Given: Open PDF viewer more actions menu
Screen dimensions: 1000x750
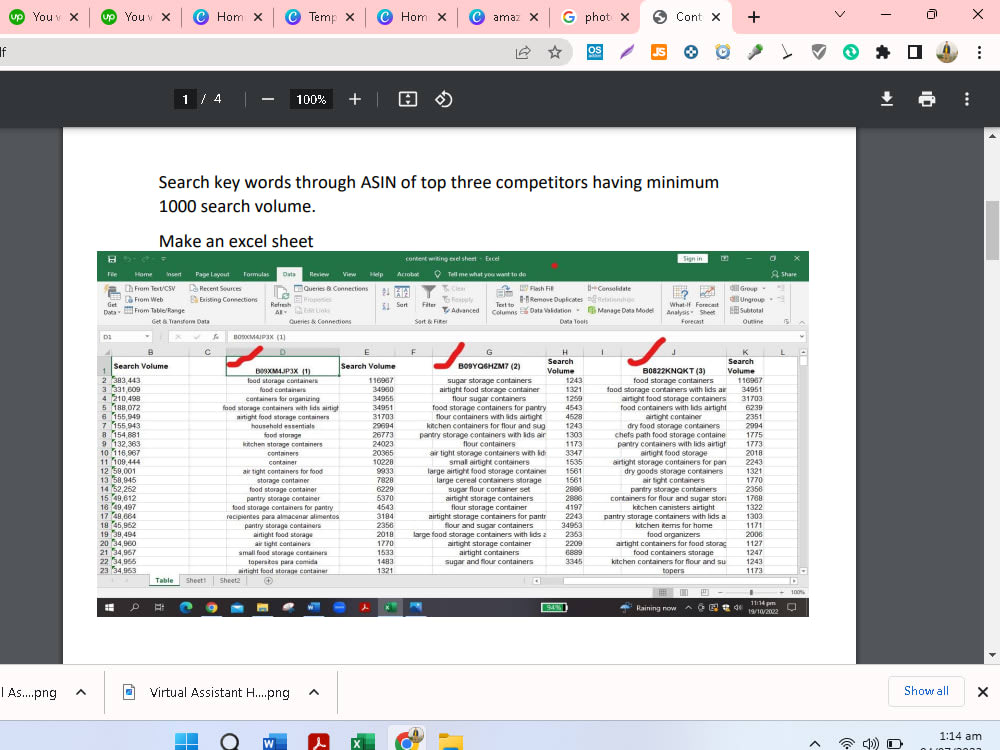Looking at the screenshot, I should click(x=967, y=99).
